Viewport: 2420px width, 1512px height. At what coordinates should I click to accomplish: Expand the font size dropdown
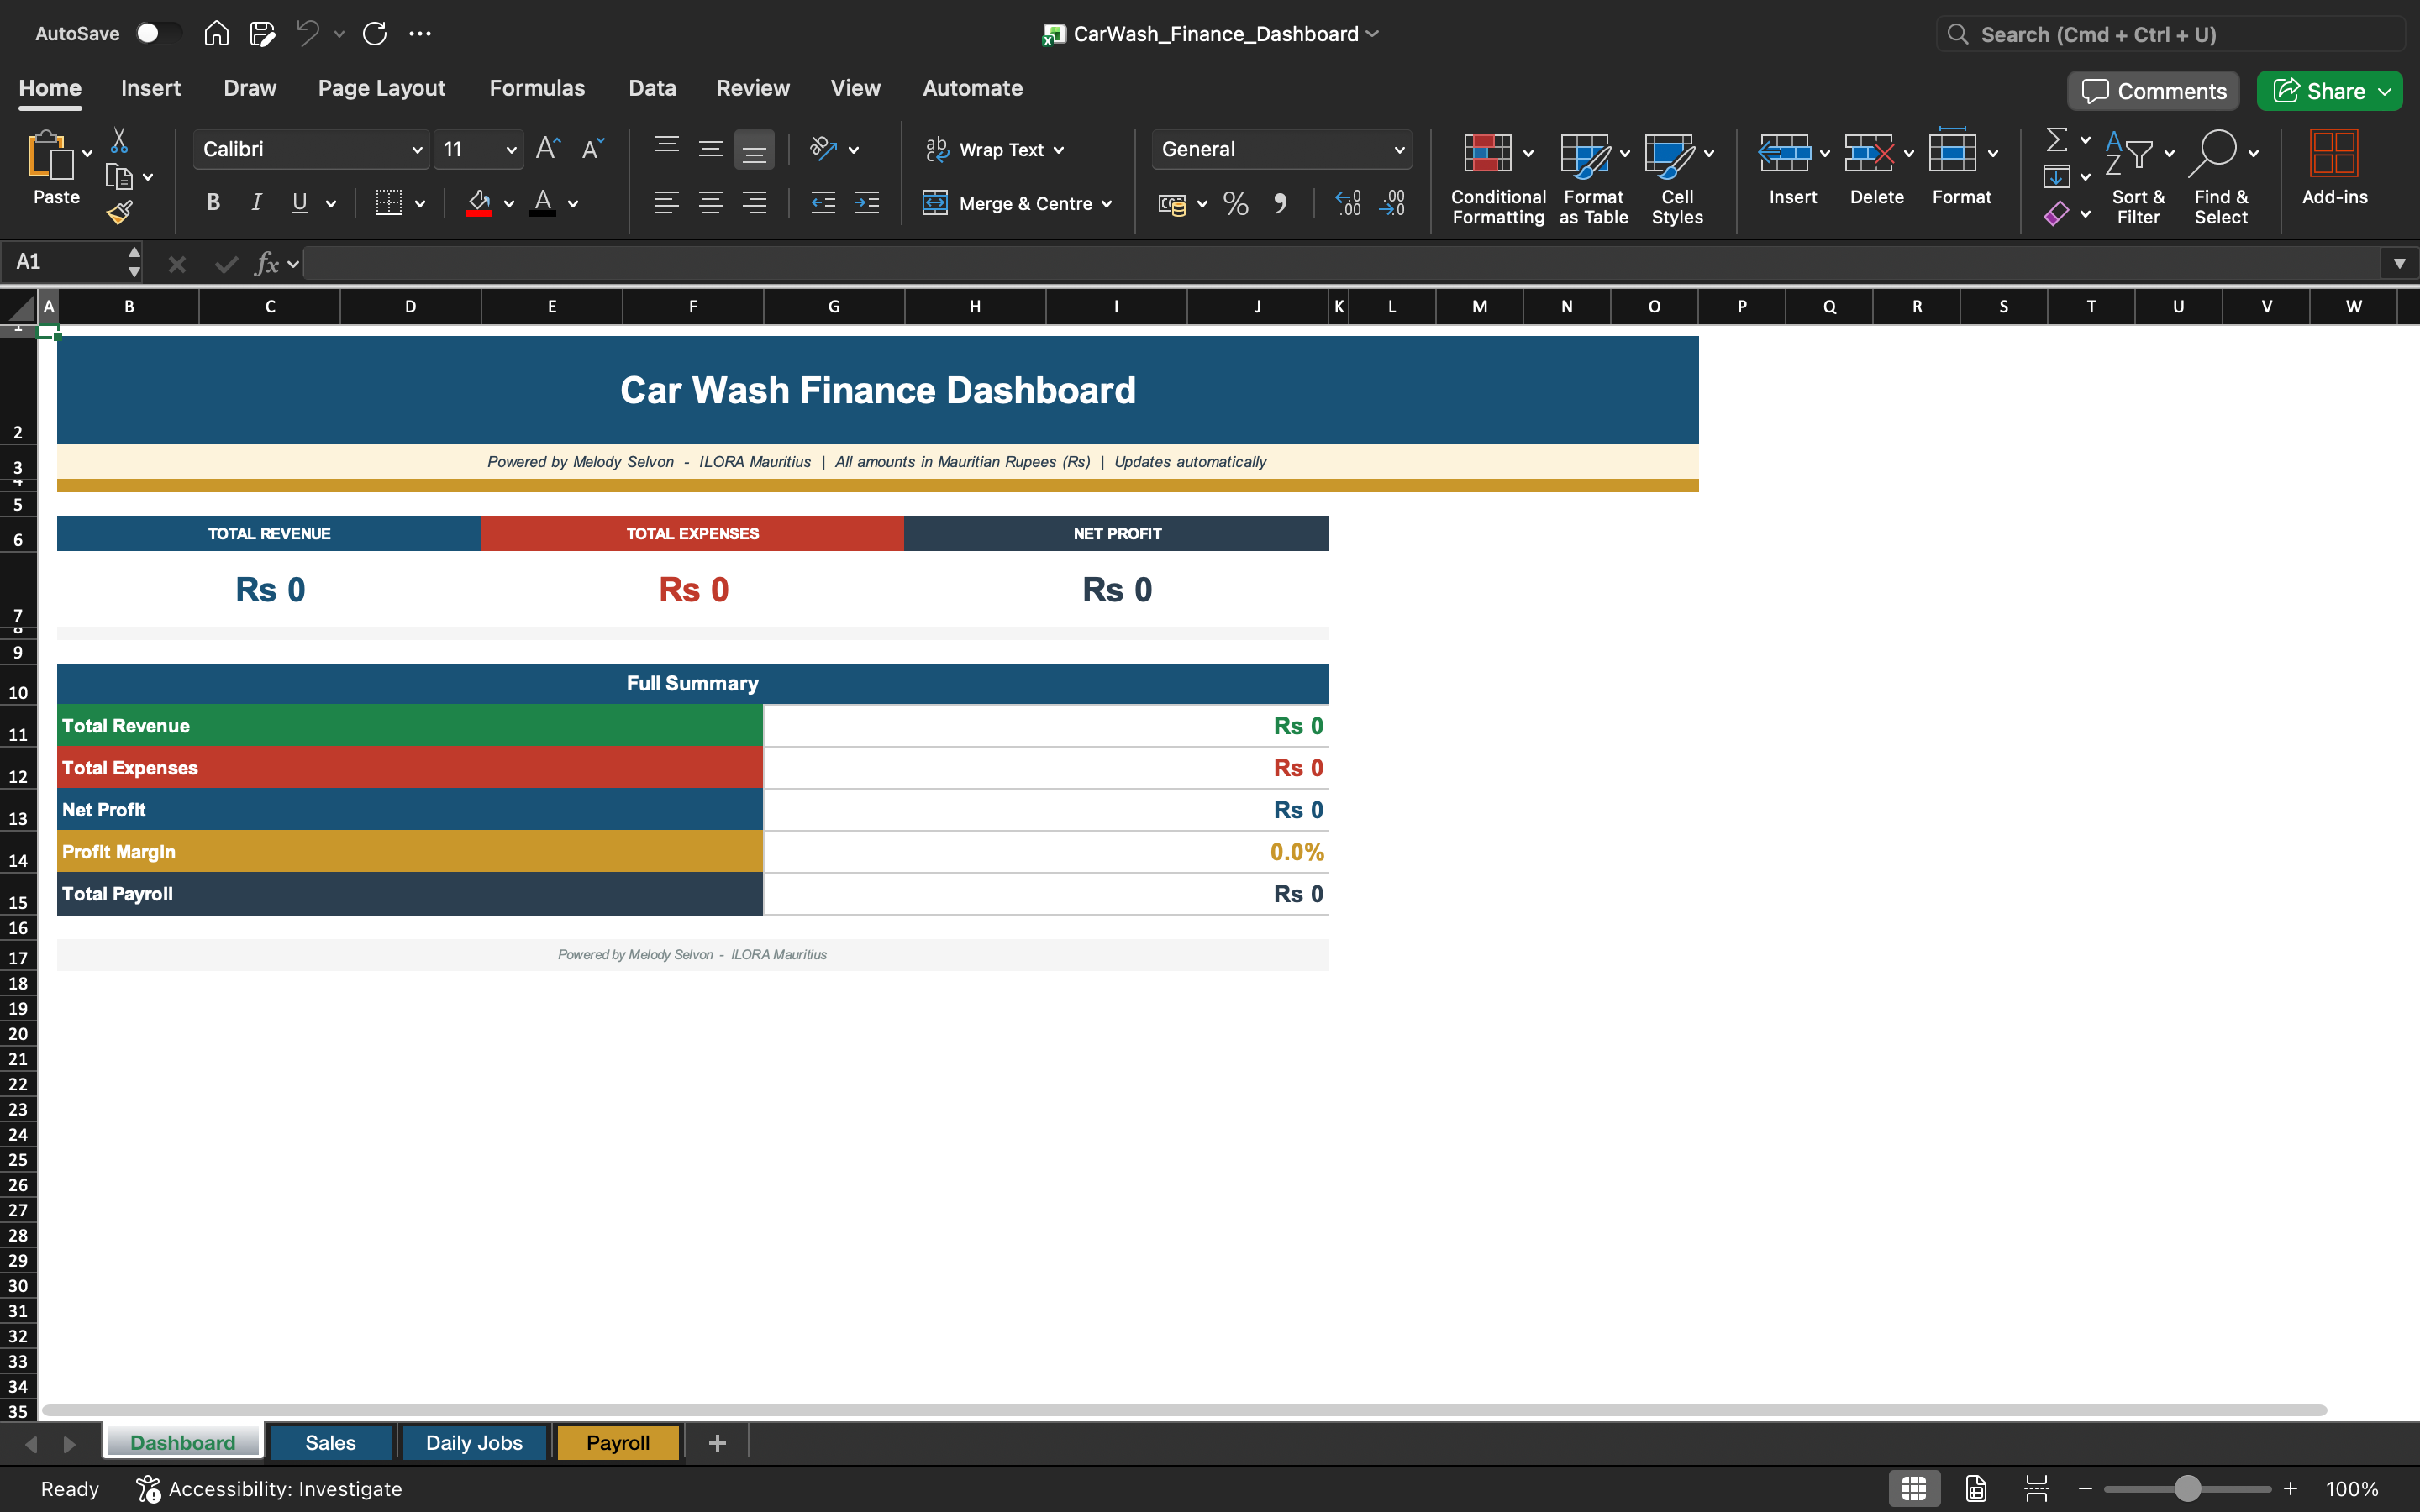511,150
